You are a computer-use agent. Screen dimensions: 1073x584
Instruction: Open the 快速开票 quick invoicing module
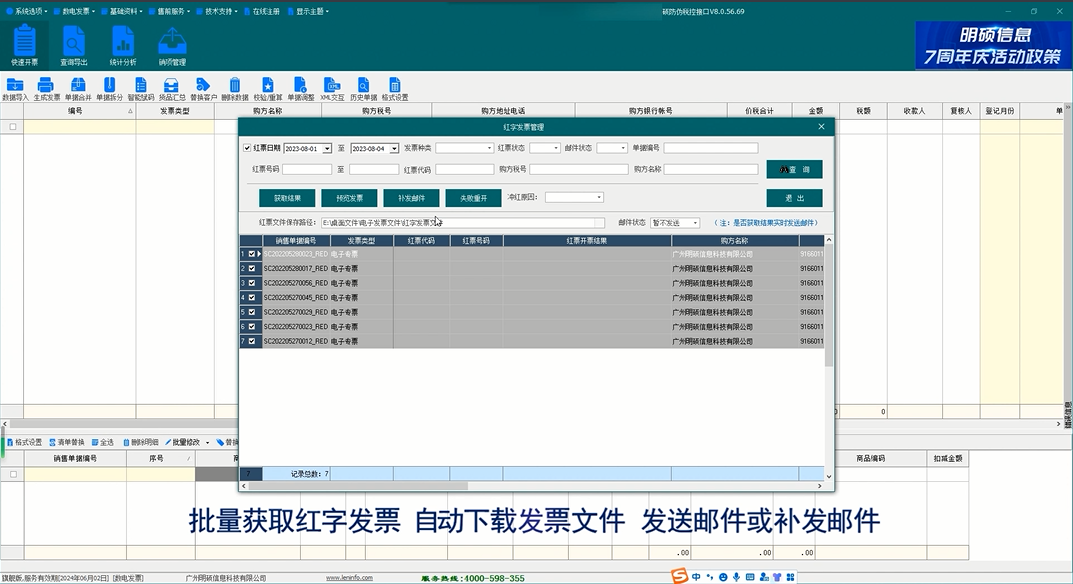(x=25, y=46)
